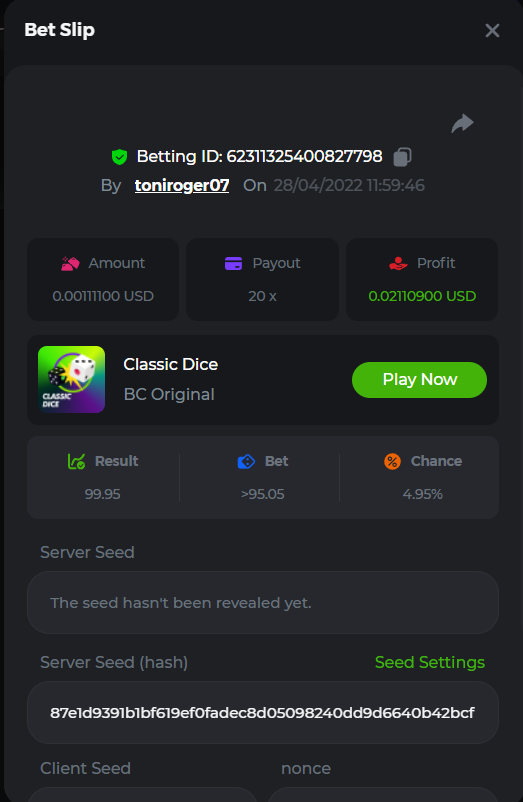This screenshot has height=802, width=523.
Task: Open toniroger07 user profile link
Action: pos(182,185)
